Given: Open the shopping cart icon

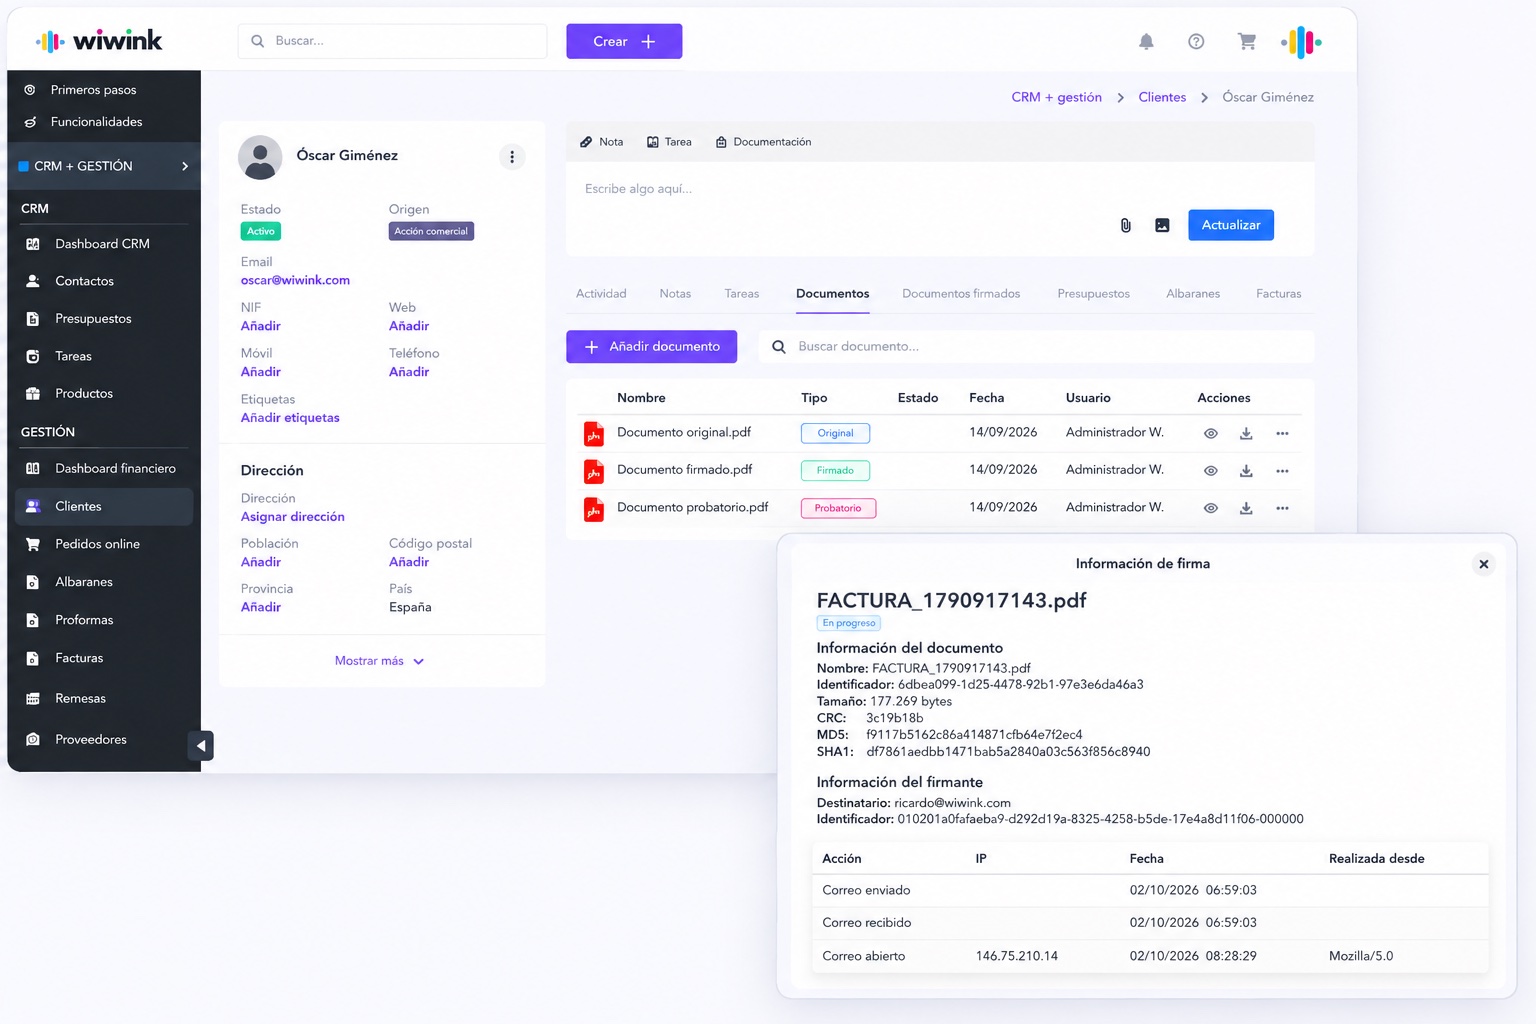Looking at the screenshot, I should click(1246, 41).
